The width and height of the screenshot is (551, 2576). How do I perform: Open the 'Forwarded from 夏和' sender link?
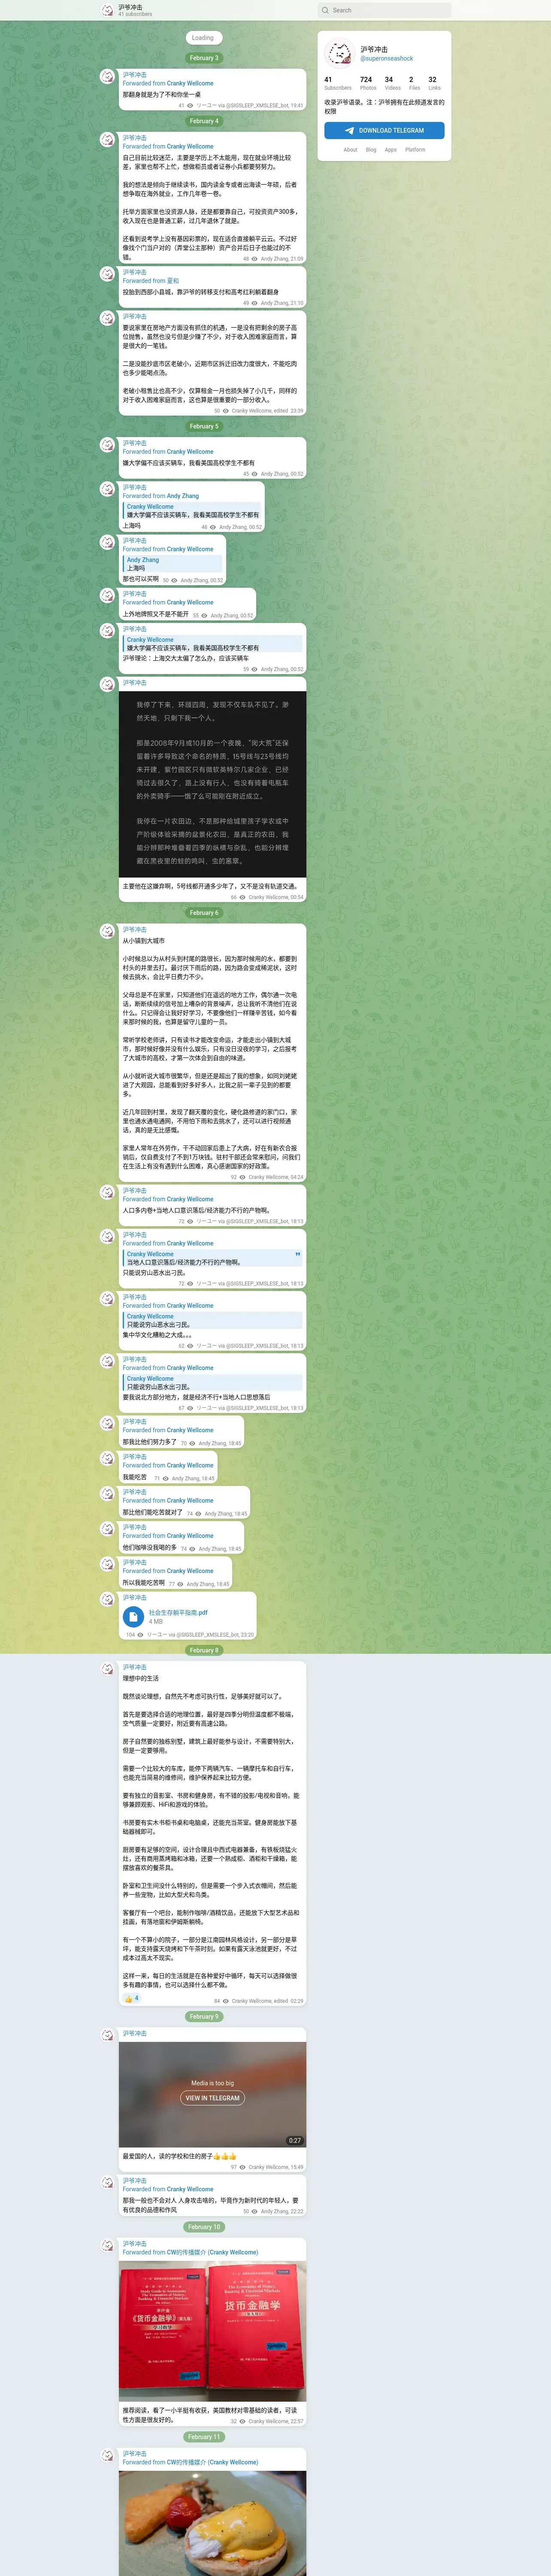pos(173,281)
